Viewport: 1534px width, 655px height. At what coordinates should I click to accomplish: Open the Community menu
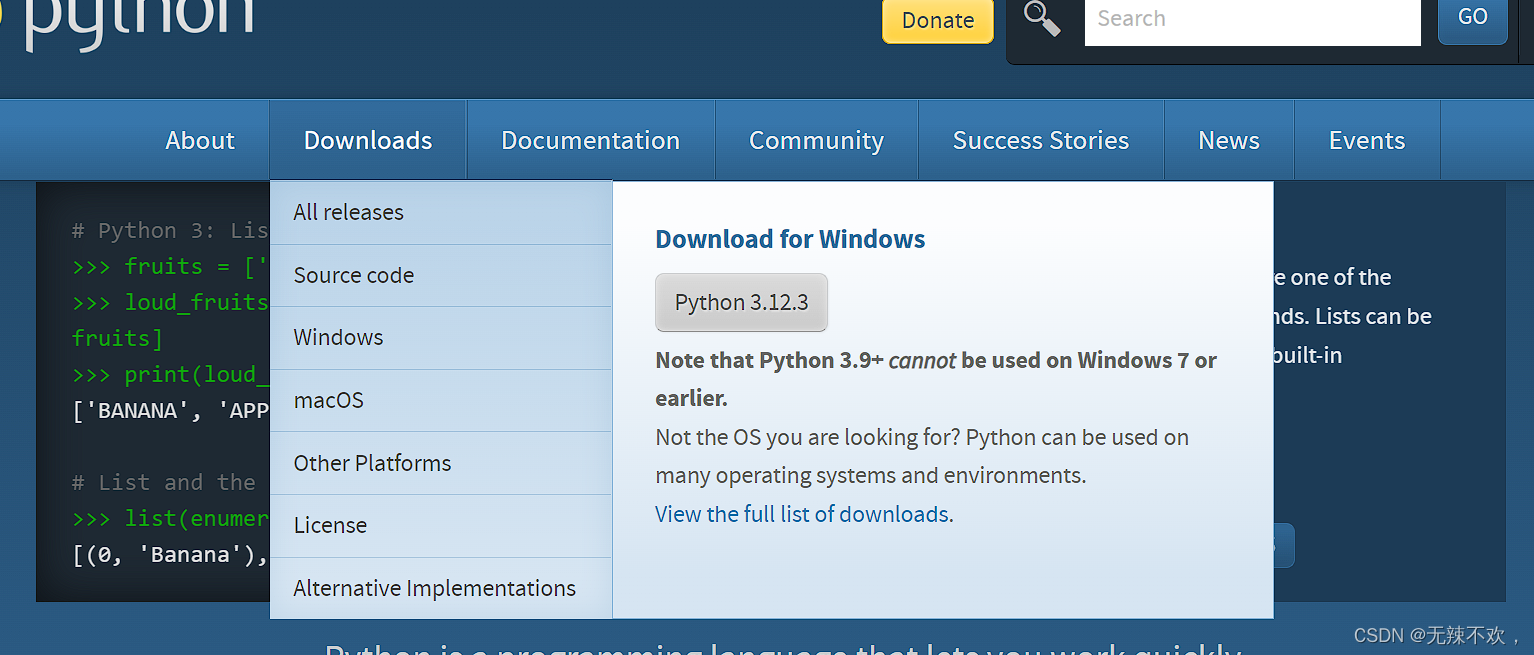816,140
